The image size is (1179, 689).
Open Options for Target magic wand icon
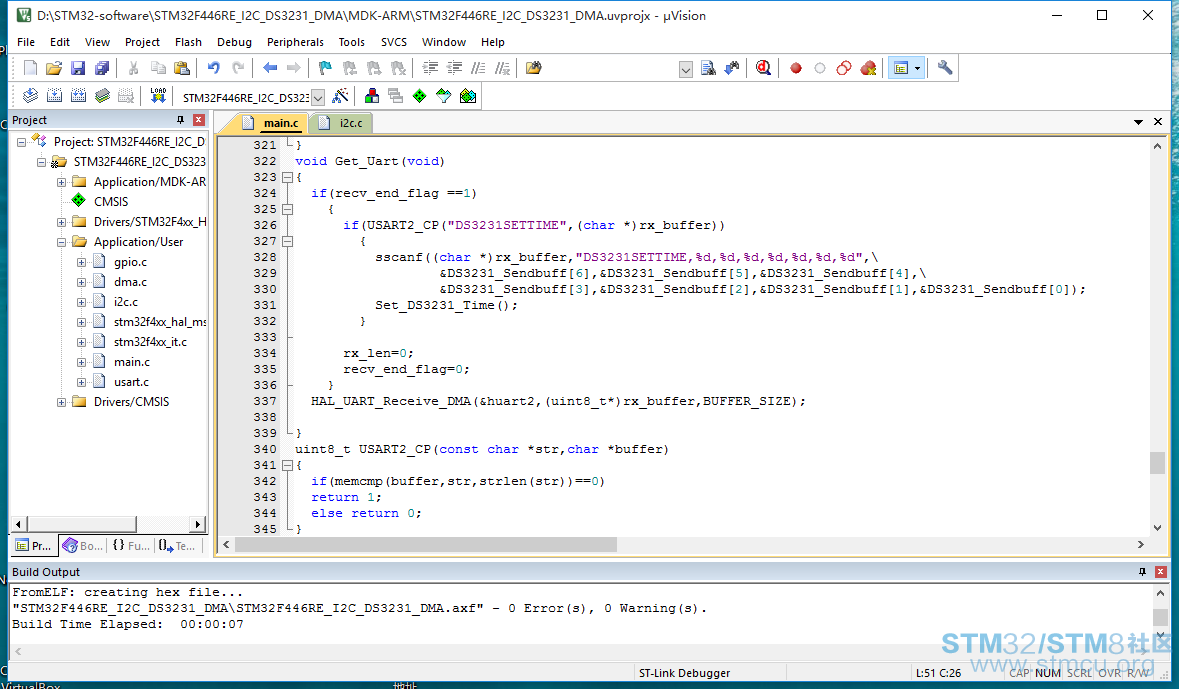[341, 96]
